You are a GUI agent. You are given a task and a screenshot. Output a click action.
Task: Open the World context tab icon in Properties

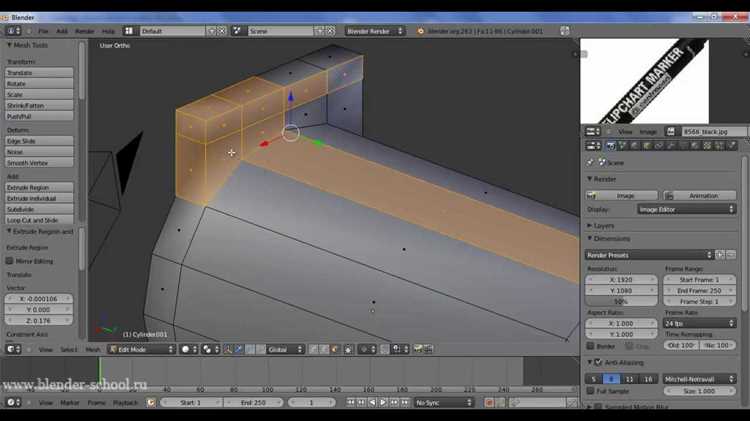tap(635, 146)
